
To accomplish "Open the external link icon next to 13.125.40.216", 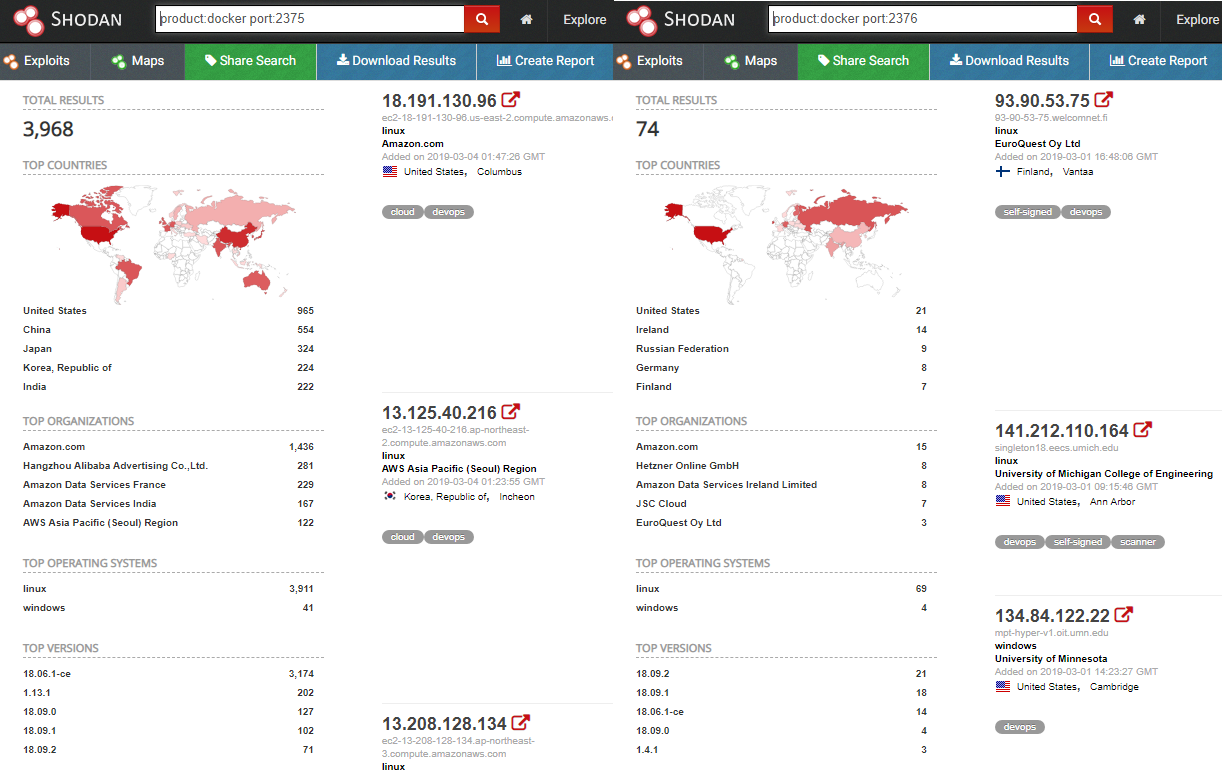I will [x=511, y=412].
